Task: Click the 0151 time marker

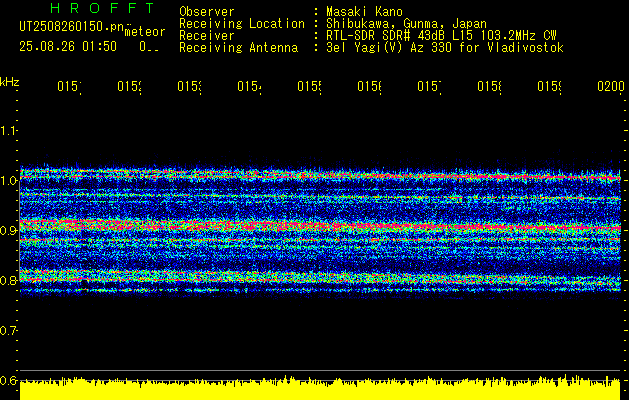Action: (69, 86)
